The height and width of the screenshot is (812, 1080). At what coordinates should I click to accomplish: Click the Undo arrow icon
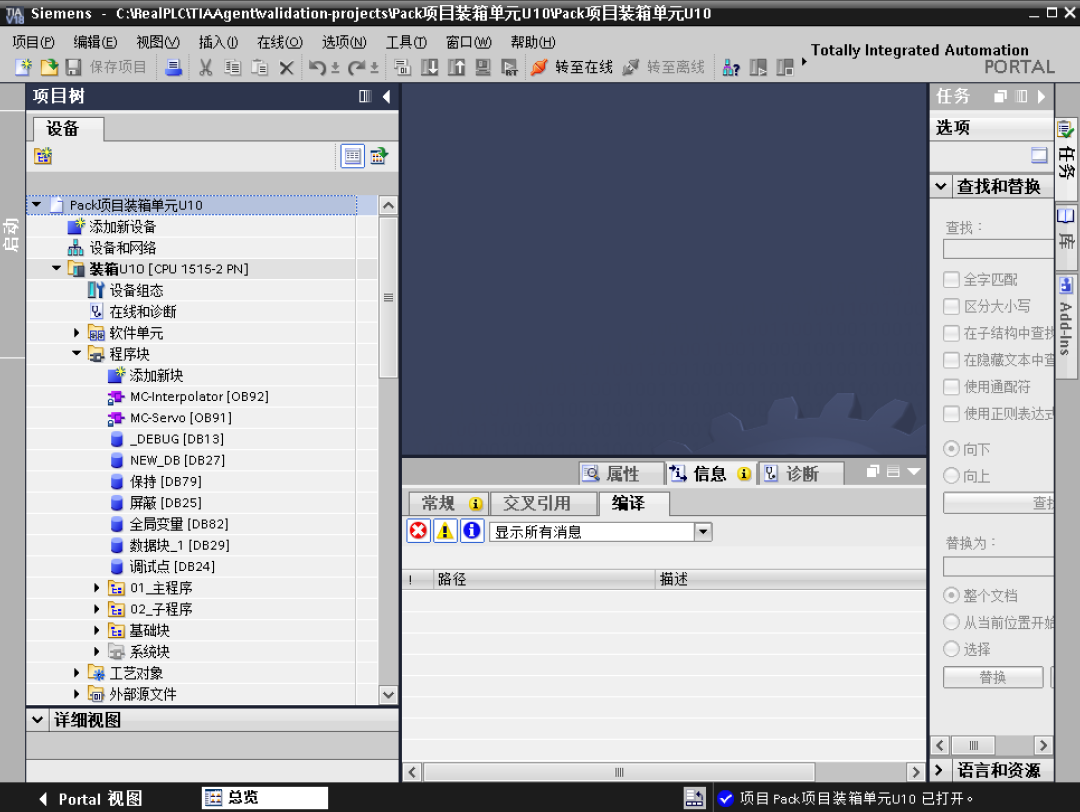[x=317, y=67]
